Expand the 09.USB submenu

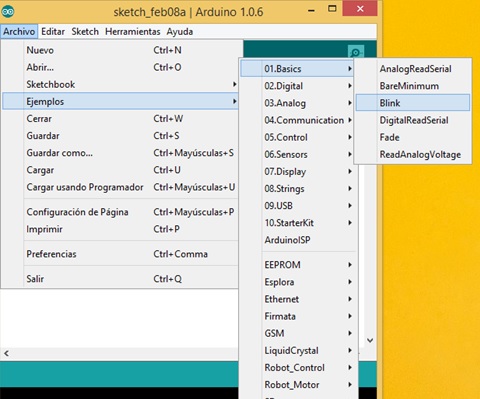(x=298, y=206)
